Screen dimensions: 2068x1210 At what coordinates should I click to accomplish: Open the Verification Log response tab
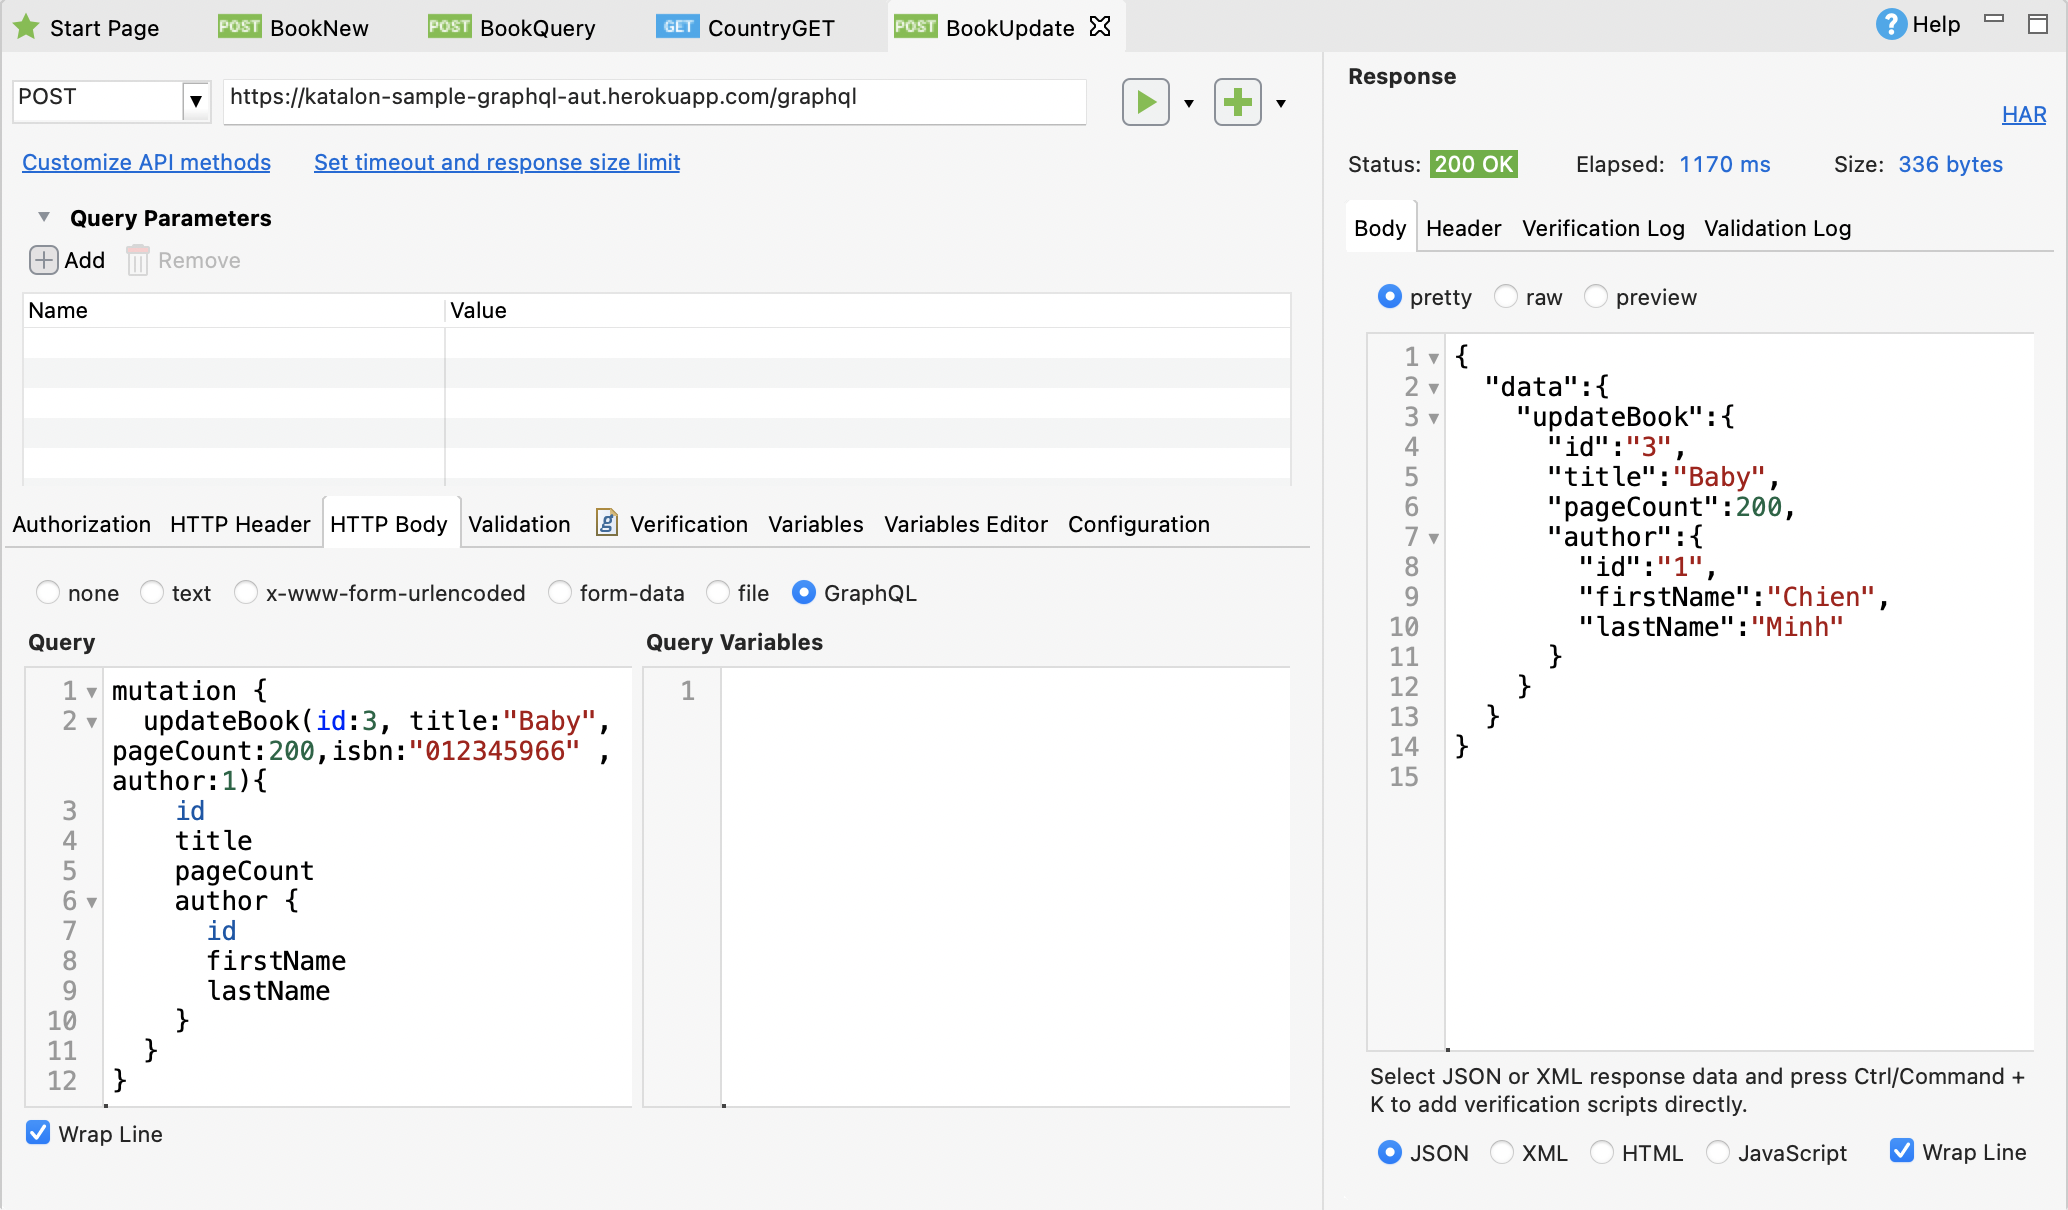click(1603, 228)
